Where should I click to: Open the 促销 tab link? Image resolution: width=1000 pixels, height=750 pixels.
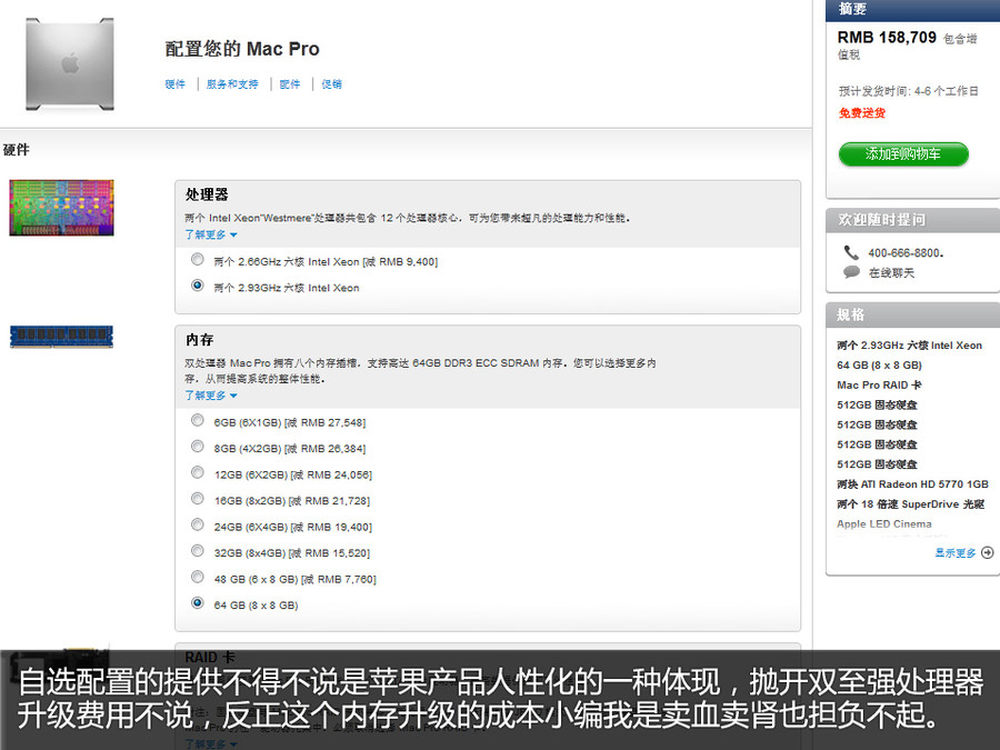(332, 84)
